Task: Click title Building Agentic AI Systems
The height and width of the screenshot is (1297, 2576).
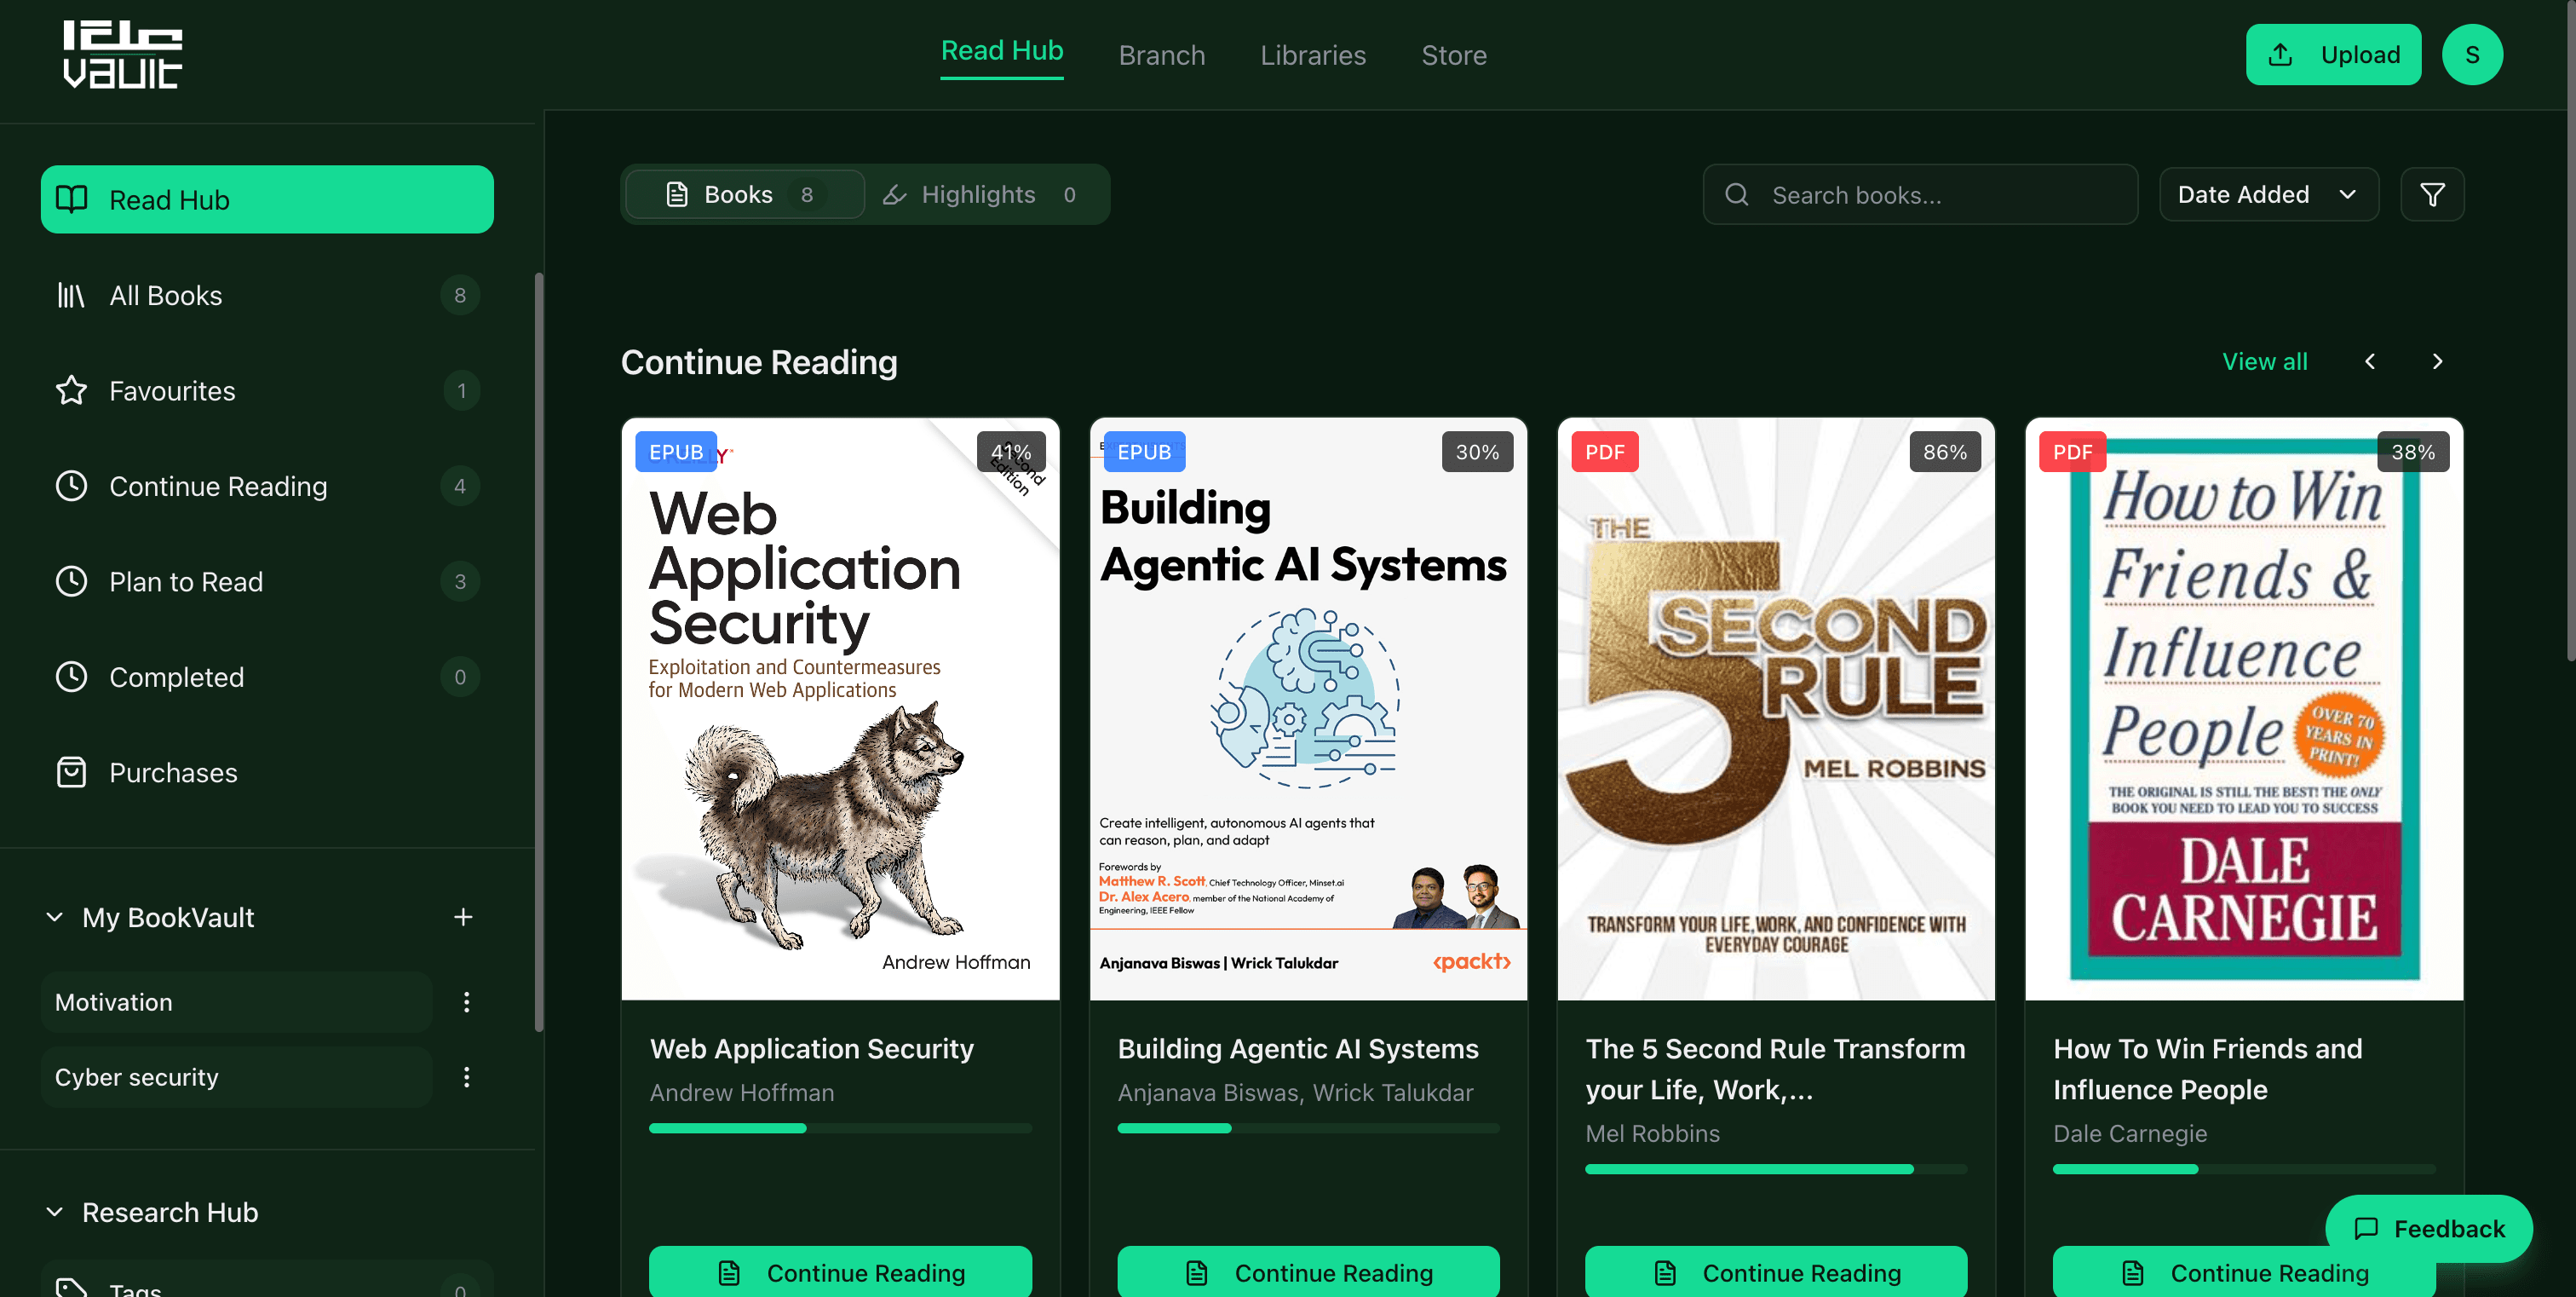Action: click(1297, 1048)
